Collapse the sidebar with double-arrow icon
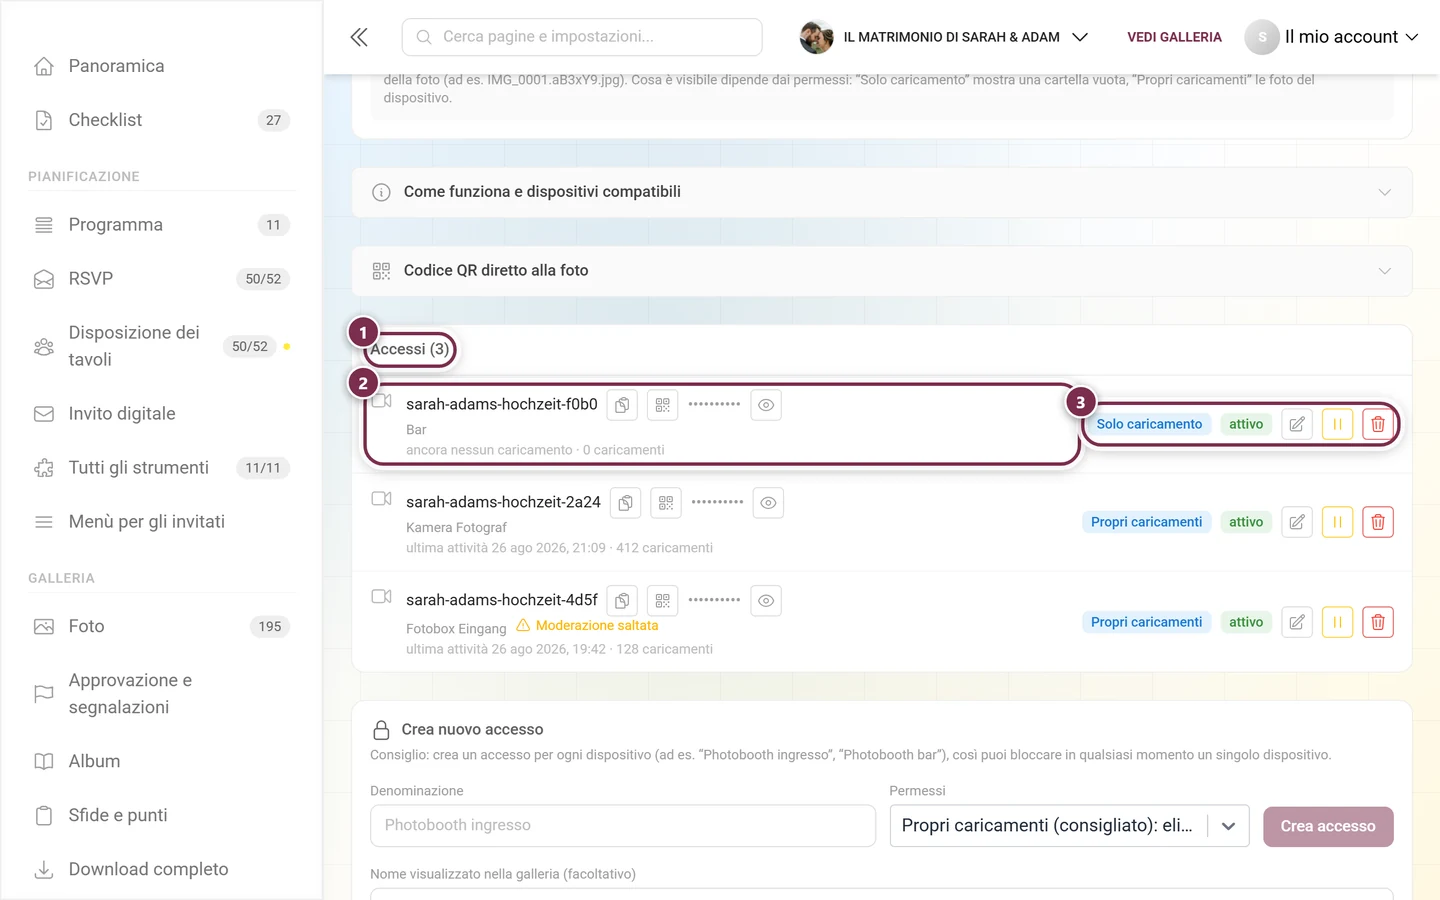Image resolution: width=1440 pixels, height=900 pixels. 359,37
